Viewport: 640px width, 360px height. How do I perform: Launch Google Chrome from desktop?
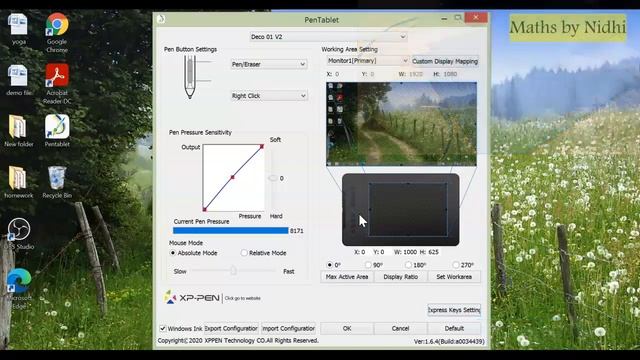click(57, 33)
